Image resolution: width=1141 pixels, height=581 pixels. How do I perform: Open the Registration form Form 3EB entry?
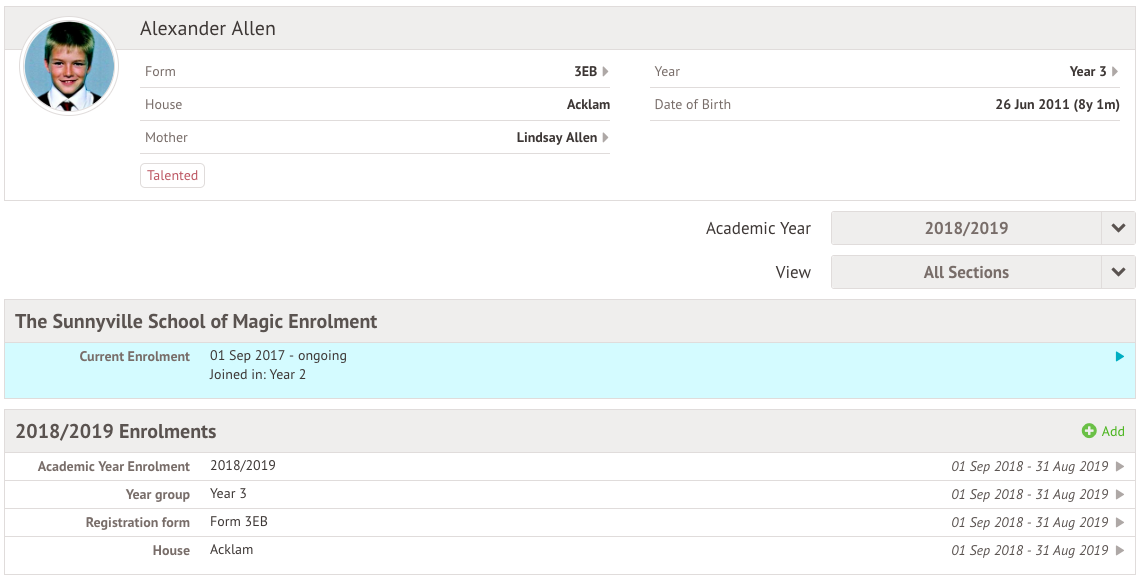[239, 522]
